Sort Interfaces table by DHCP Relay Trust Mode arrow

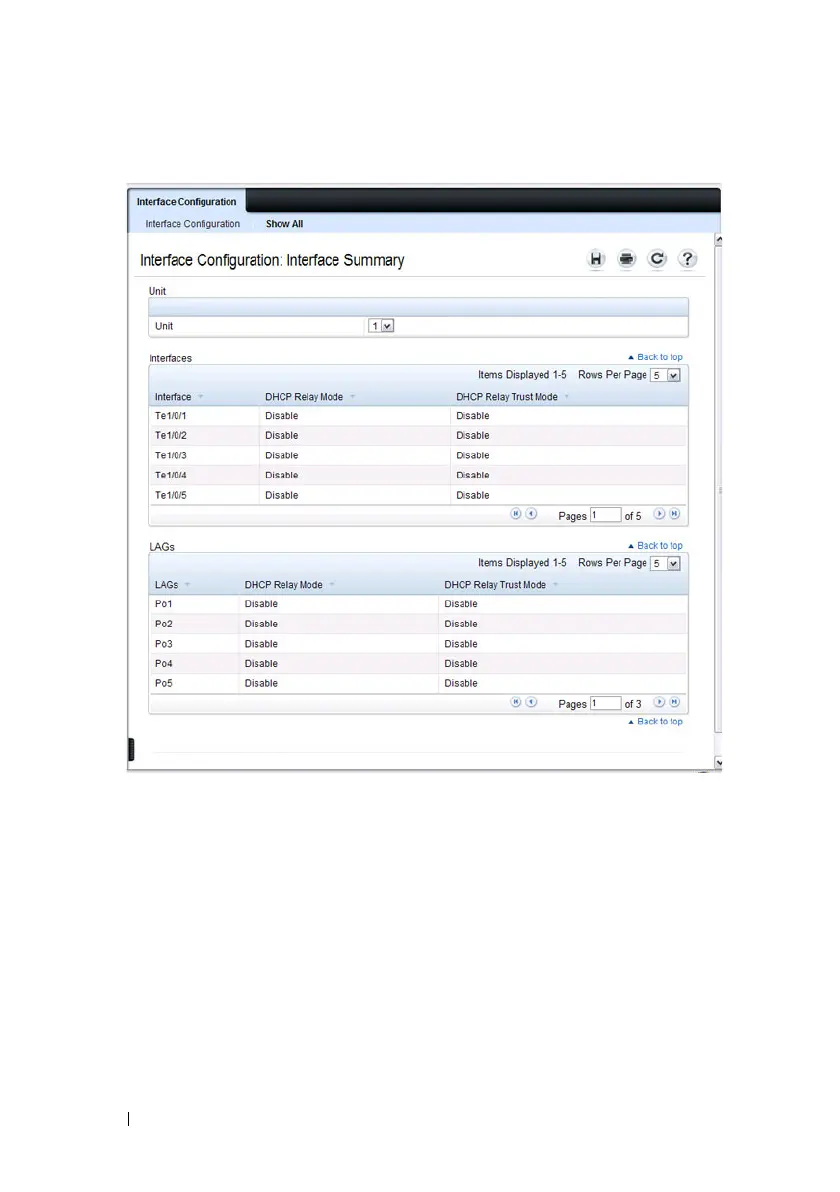pos(566,397)
